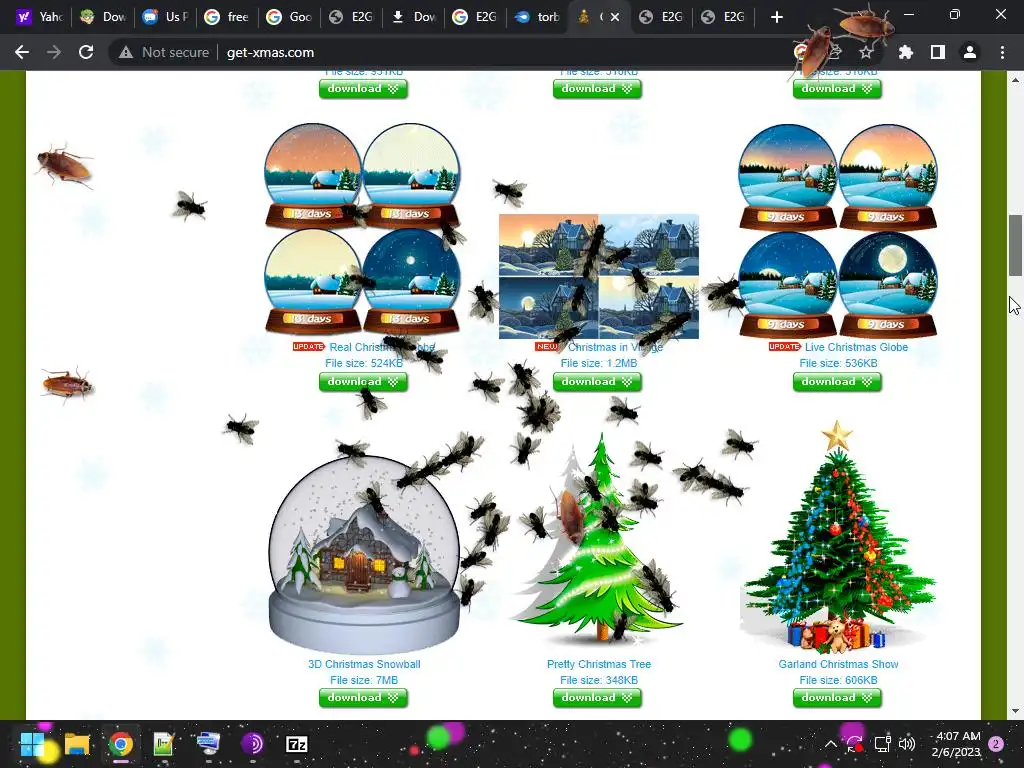The height and width of the screenshot is (768, 1024).
Task: Switch to the Dow tab with download arrow icon
Action: pos(413,17)
